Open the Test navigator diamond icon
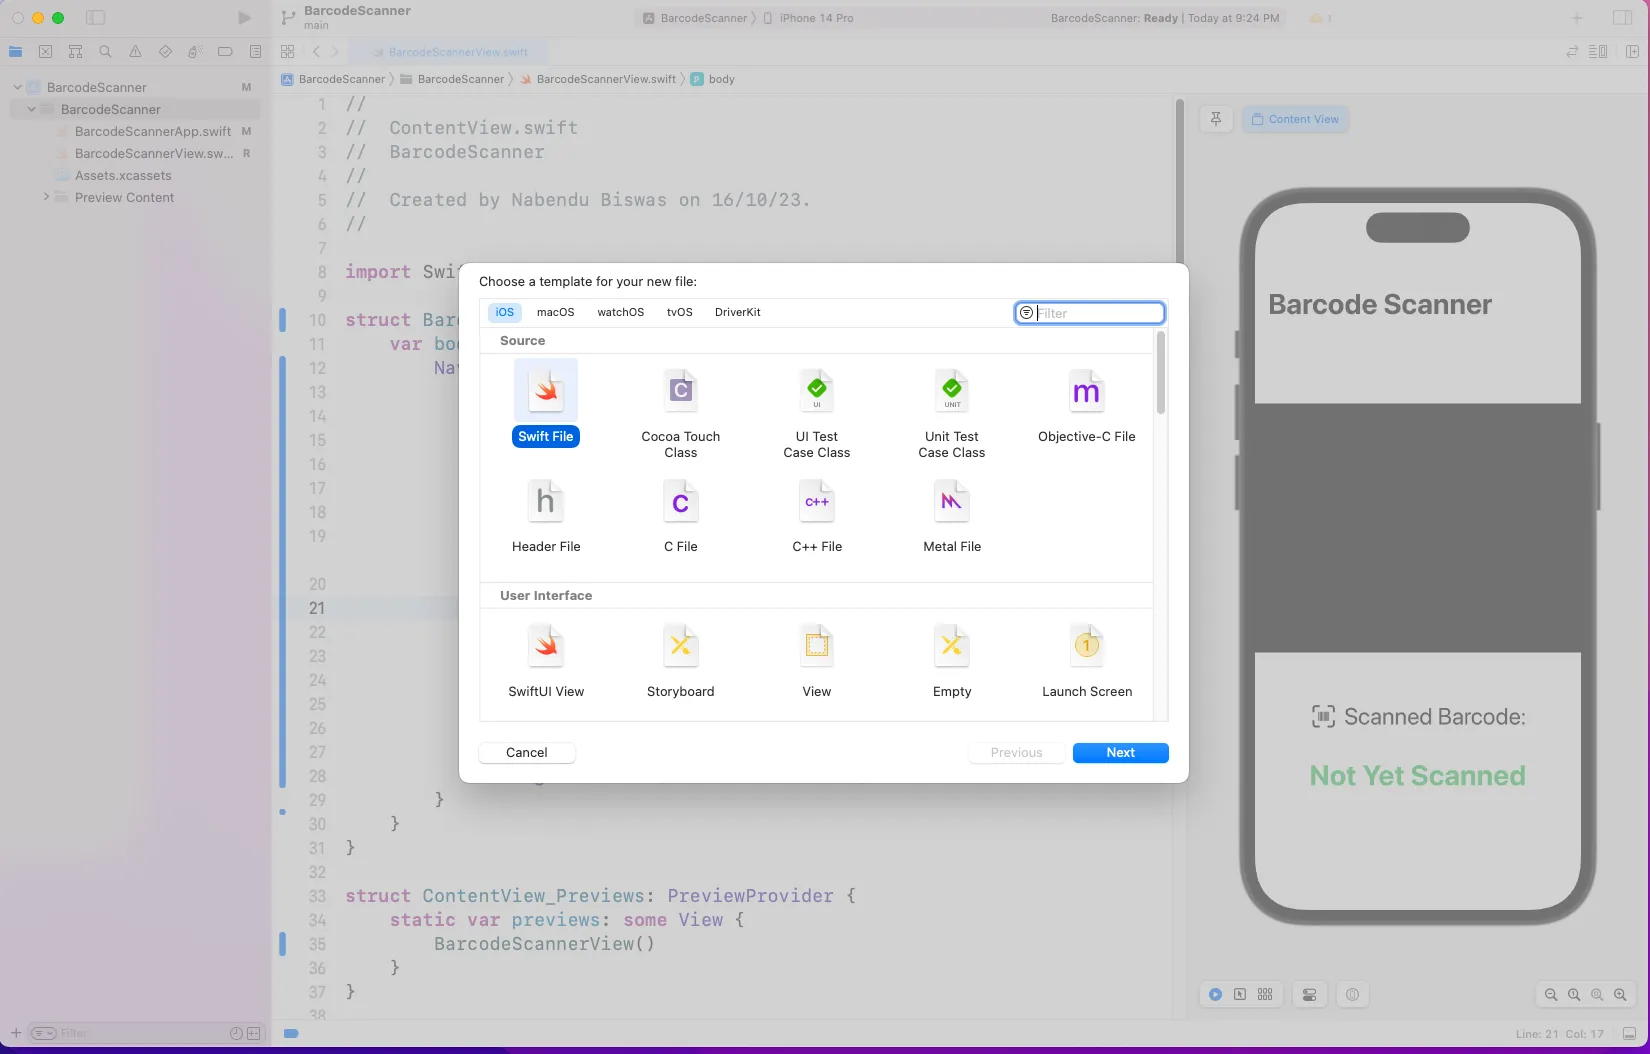This screenshot has width=1650, height=1054. (165, 52)
